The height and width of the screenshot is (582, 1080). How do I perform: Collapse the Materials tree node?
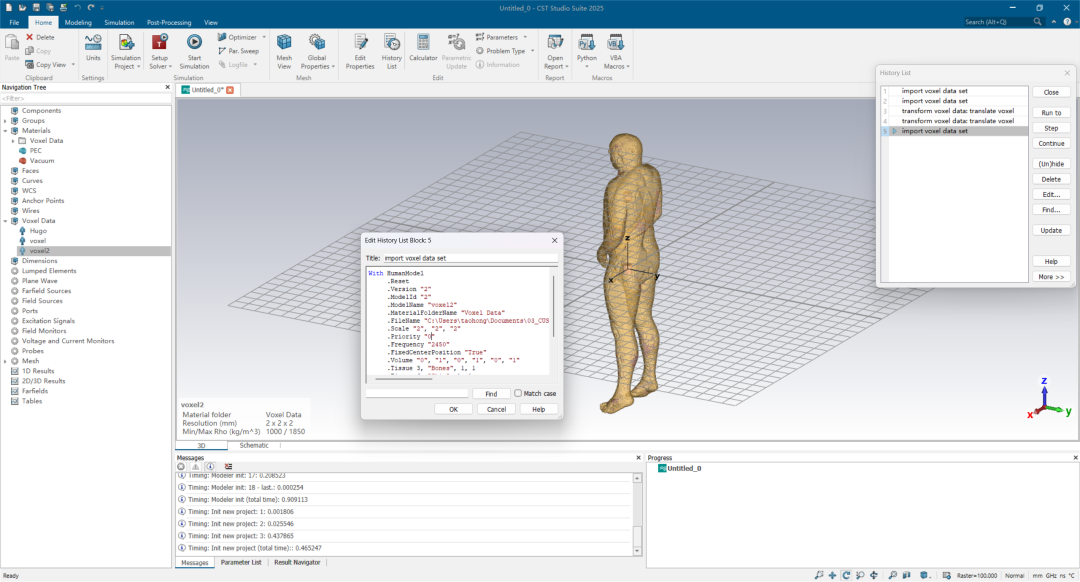pos(6,130)
